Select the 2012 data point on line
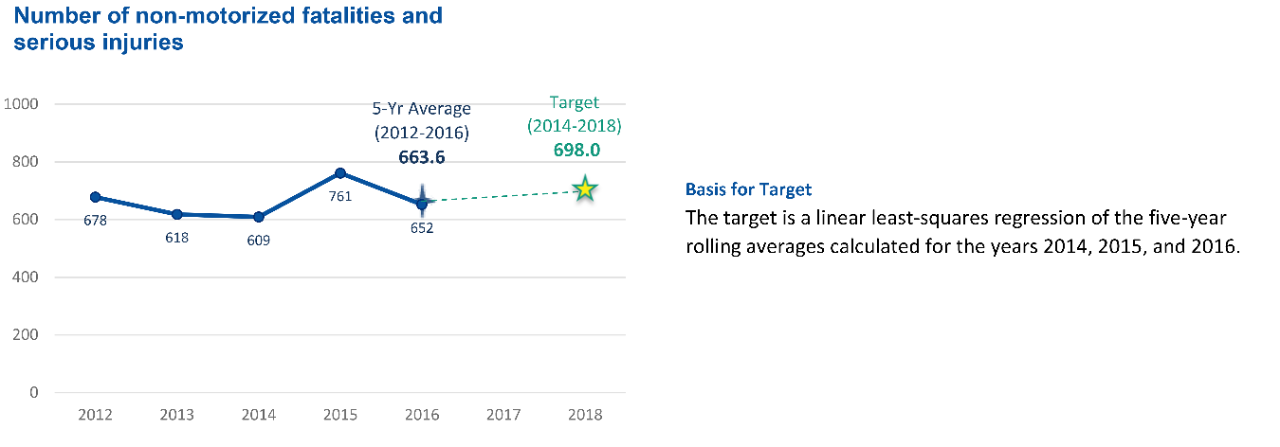 [95, 197]
